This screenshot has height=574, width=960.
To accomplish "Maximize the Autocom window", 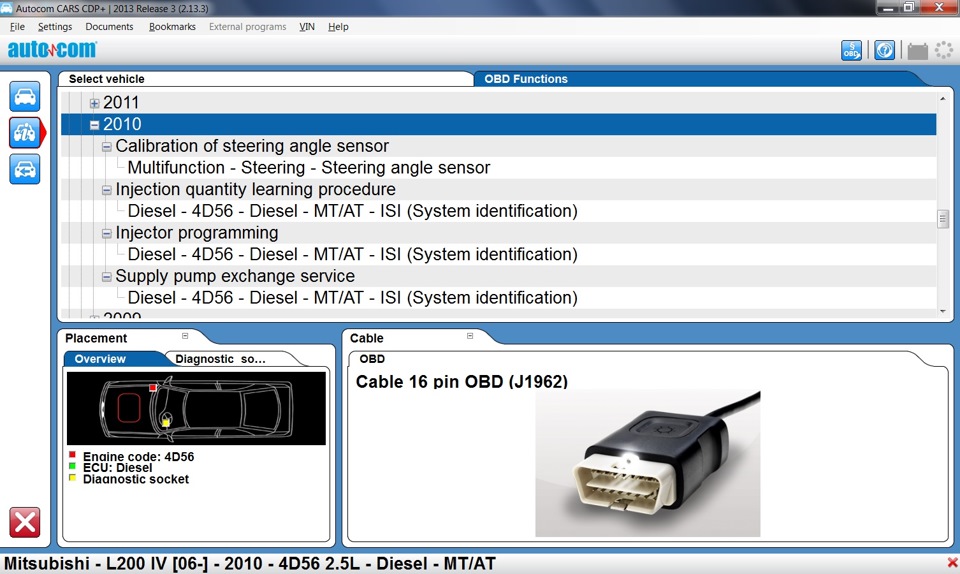I will [909, 7].
